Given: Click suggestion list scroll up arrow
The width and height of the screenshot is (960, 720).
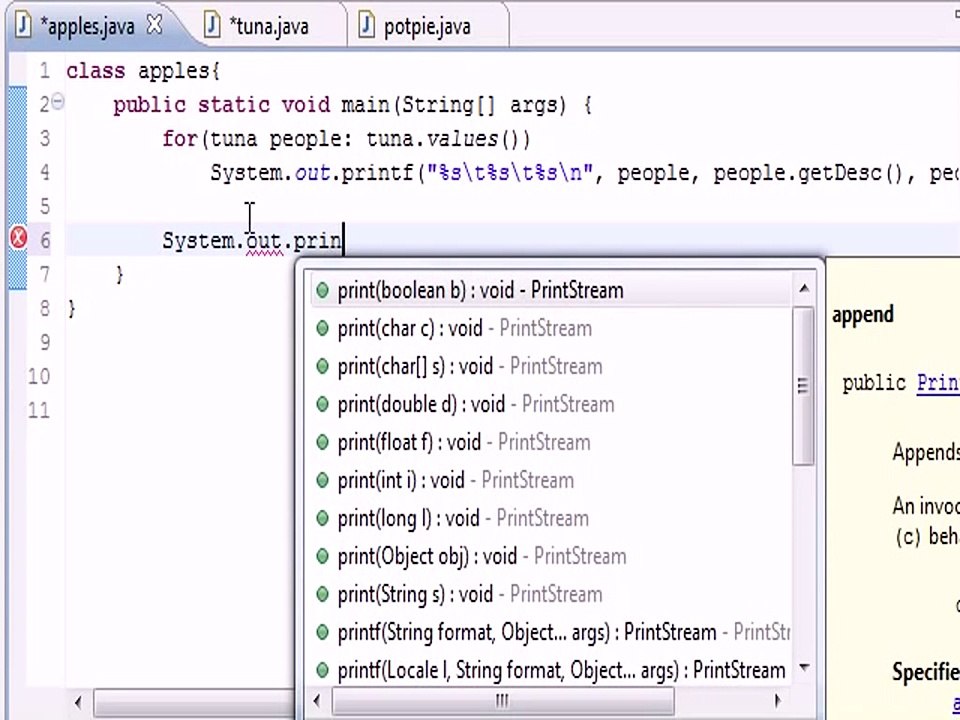Looking at the screenshot, I should point(804,288).
